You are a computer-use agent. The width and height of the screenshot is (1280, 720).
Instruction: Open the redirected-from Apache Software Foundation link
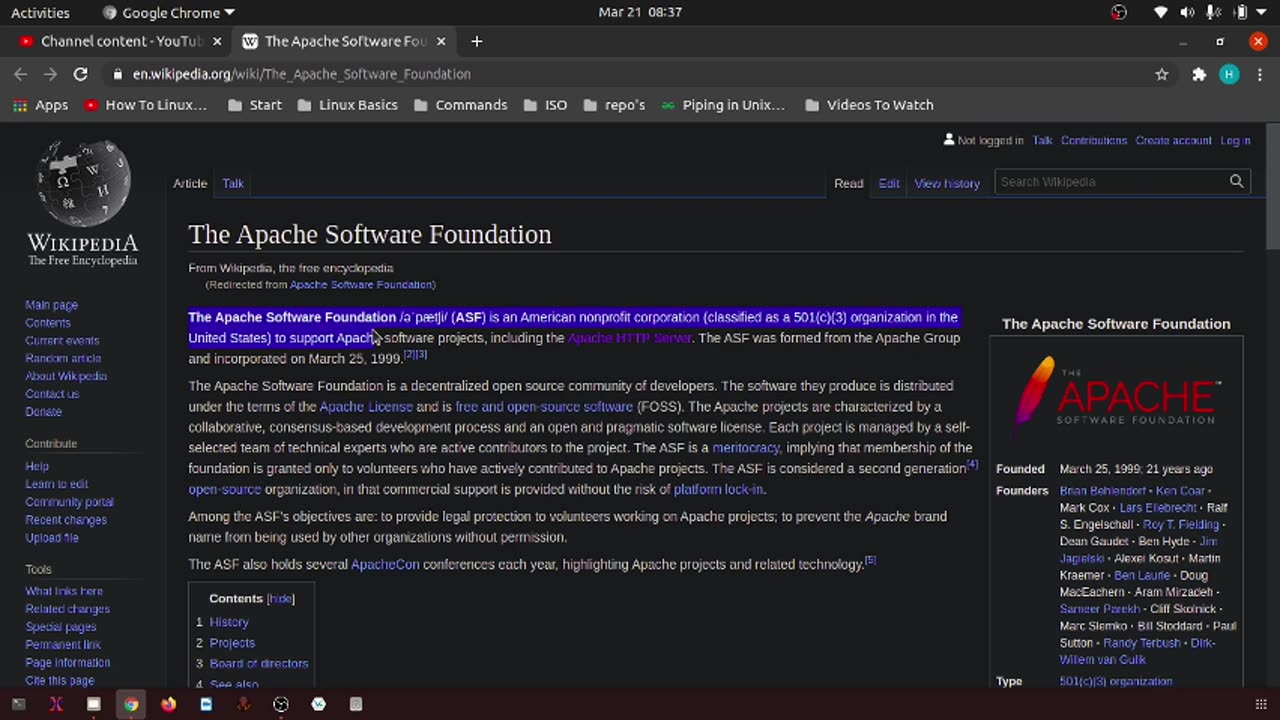[x=362, y=285]
